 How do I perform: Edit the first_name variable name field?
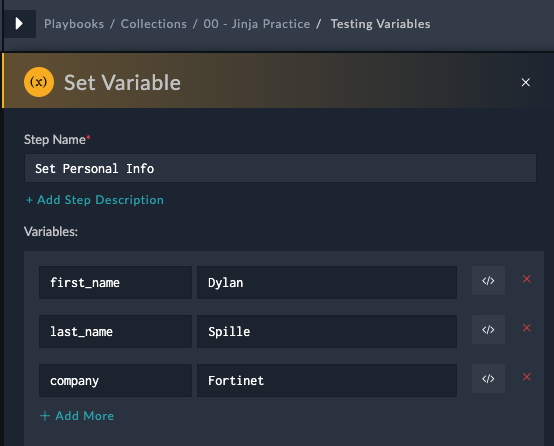click(116, 283)
